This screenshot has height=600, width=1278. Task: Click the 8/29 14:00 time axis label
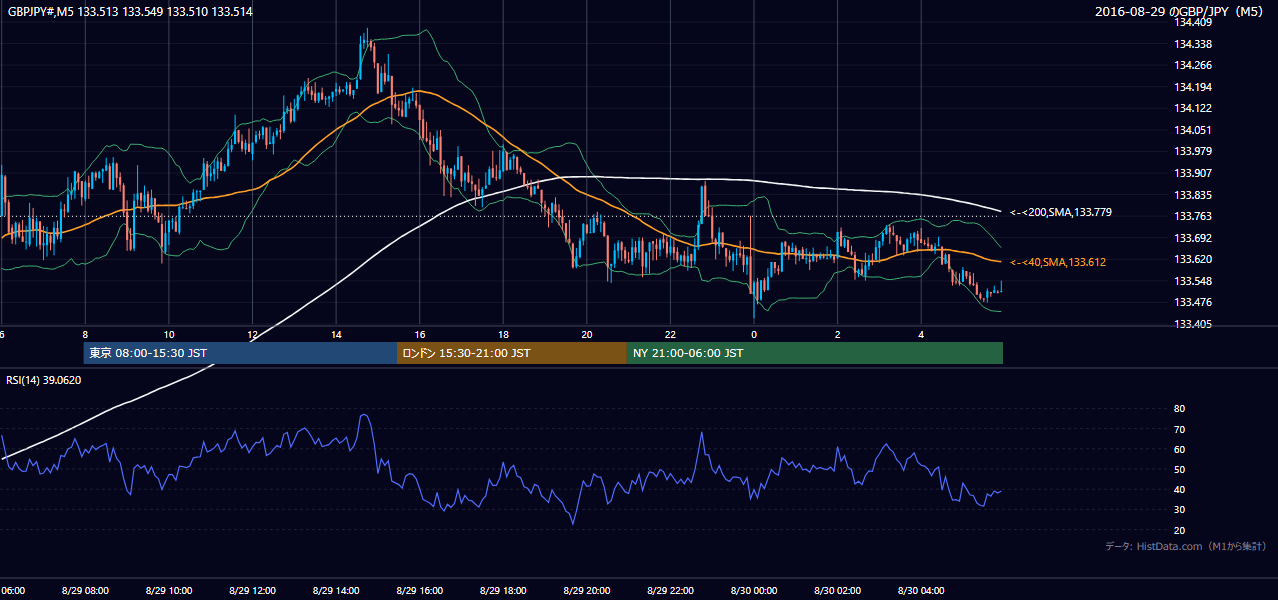pyautogui.click(x=336, y=591)
